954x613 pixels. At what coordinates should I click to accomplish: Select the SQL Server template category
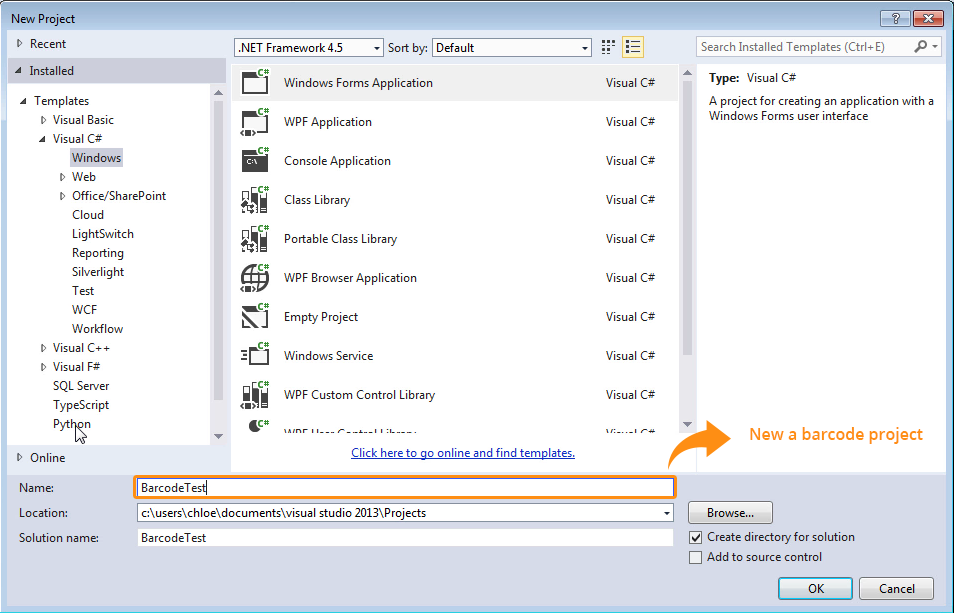point(81,386)
